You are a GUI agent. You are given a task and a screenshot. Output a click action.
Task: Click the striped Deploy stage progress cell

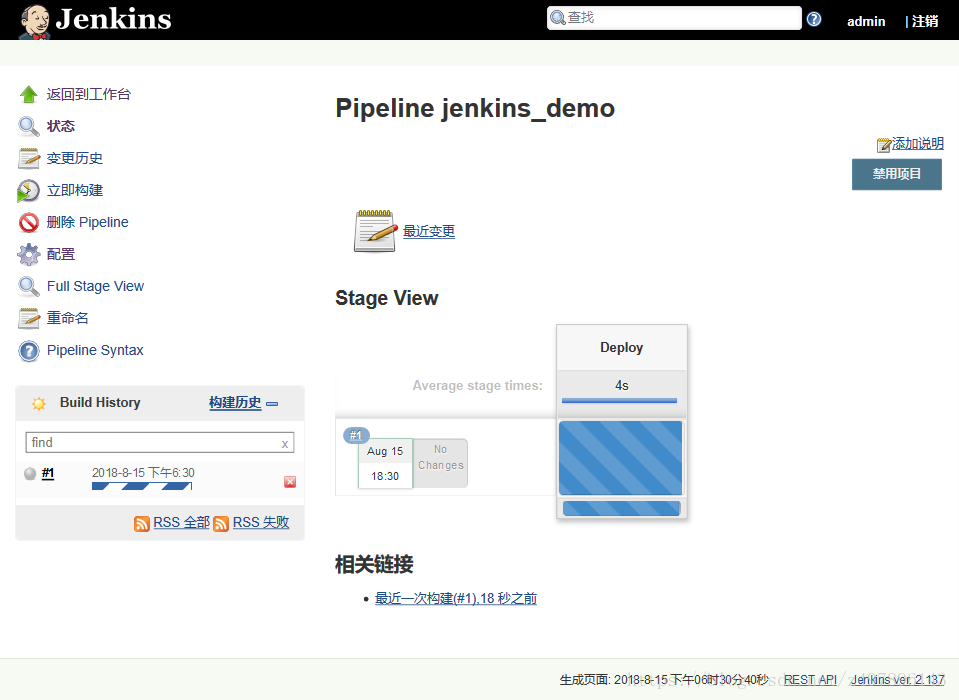[620, 457]
